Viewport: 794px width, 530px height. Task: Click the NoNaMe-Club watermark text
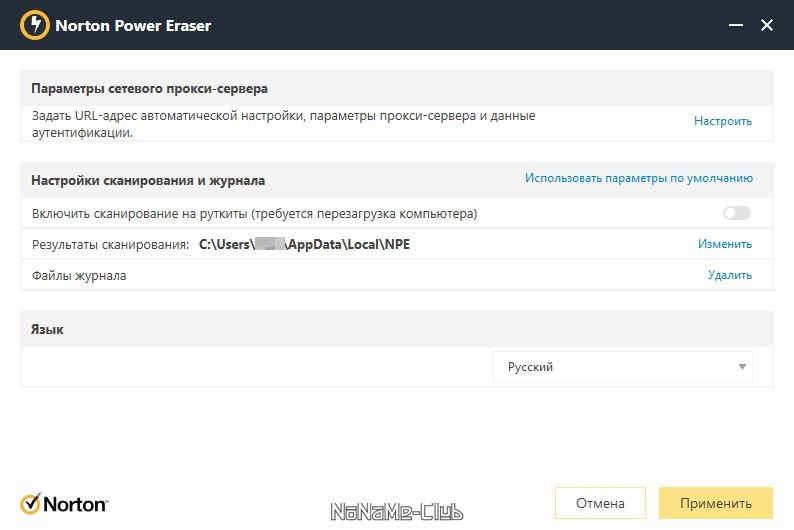pyautogui.click(x=396, y=510)
